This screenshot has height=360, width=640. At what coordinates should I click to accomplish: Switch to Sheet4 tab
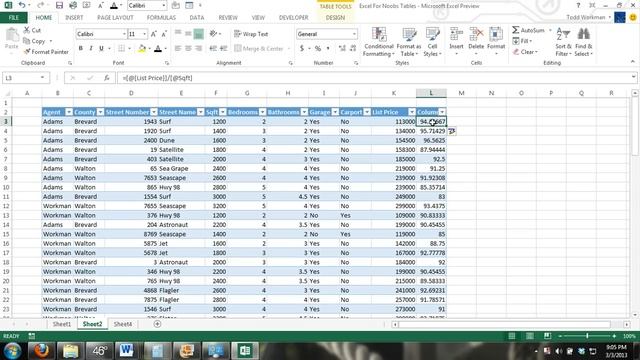[x=123, y=324]
